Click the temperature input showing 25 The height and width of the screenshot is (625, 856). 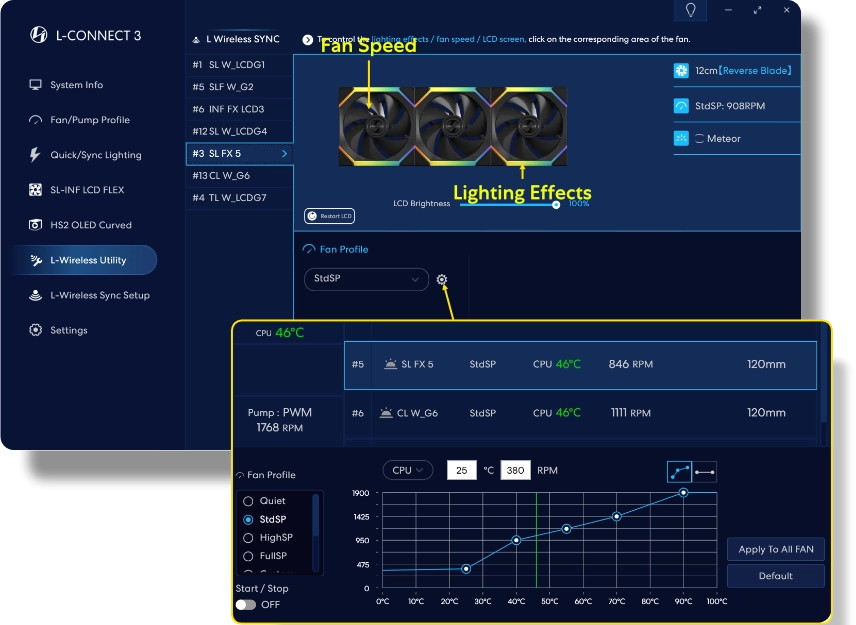(x=461, y=470)
